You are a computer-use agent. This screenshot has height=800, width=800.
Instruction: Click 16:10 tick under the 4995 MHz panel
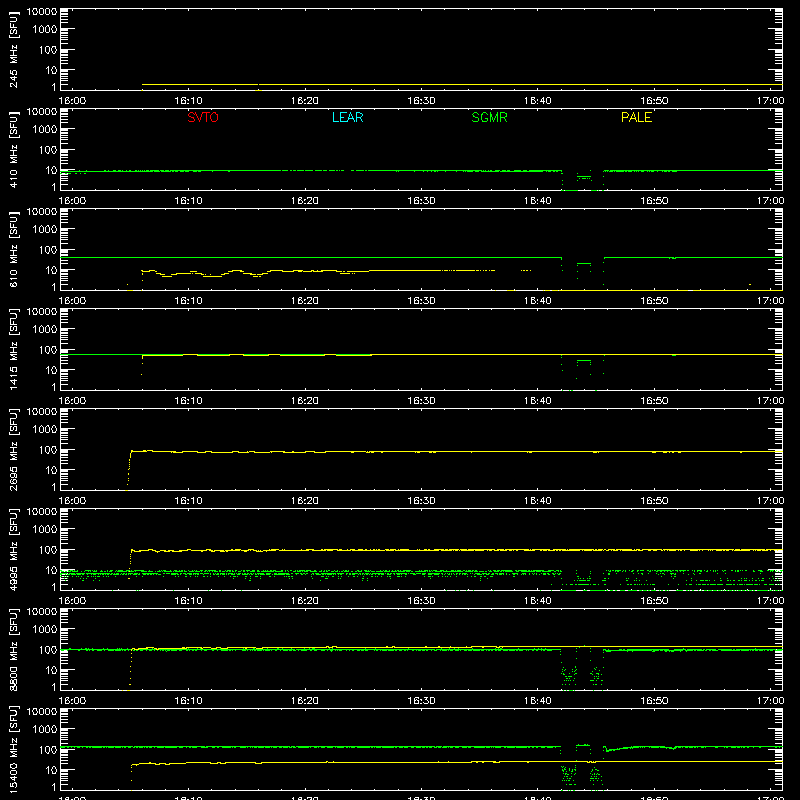[188, 601]
